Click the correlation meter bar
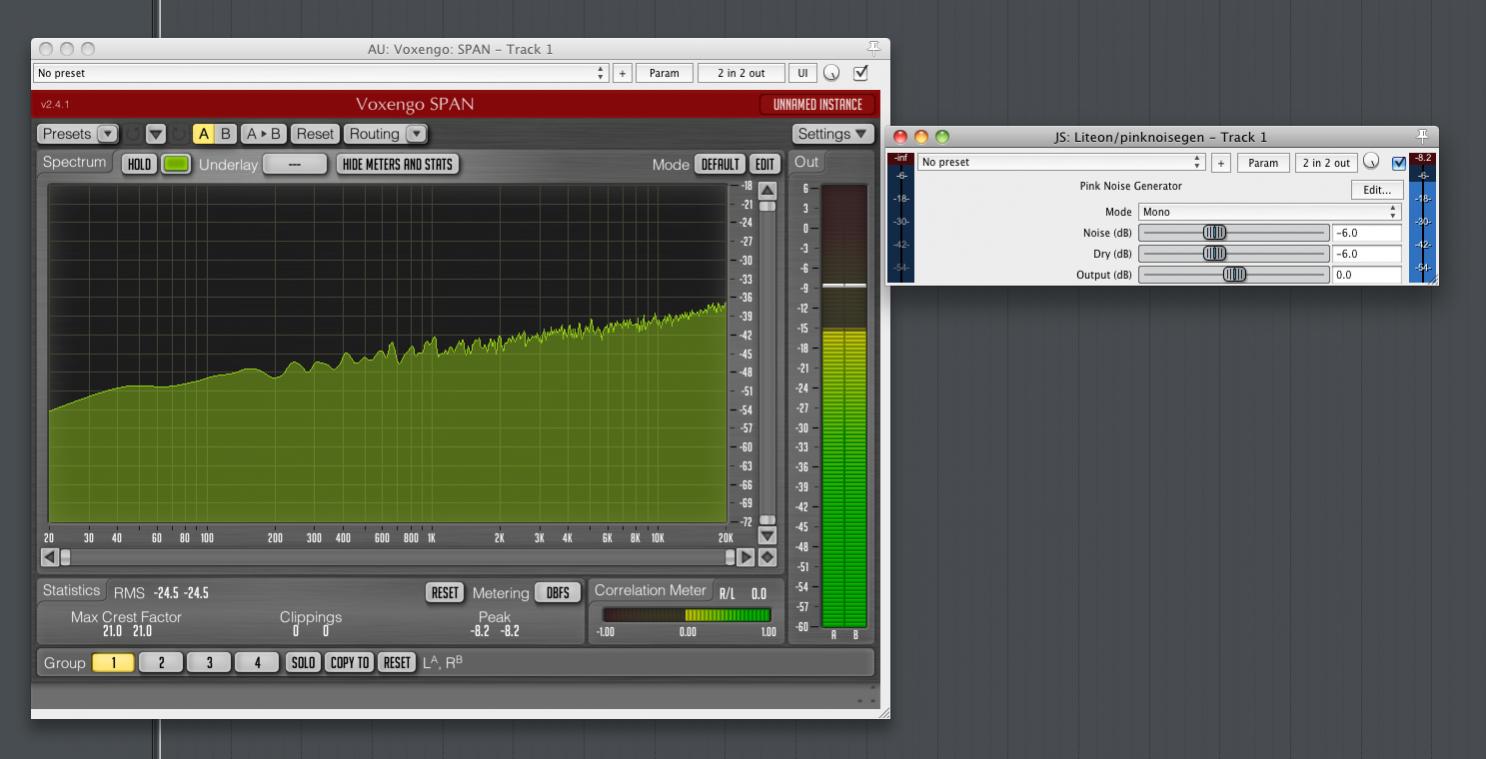The height and width of the screenshot is (759, 1486). [686, 614]
